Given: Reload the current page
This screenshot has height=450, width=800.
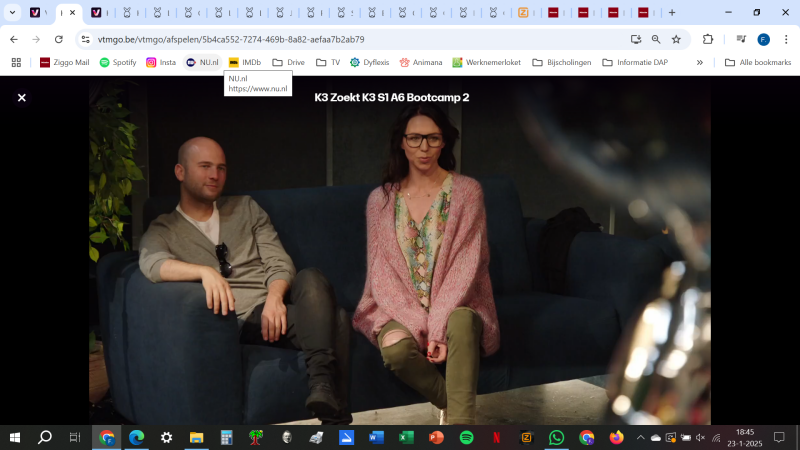Looking at the screenshot, I should (x=59, y=39).
